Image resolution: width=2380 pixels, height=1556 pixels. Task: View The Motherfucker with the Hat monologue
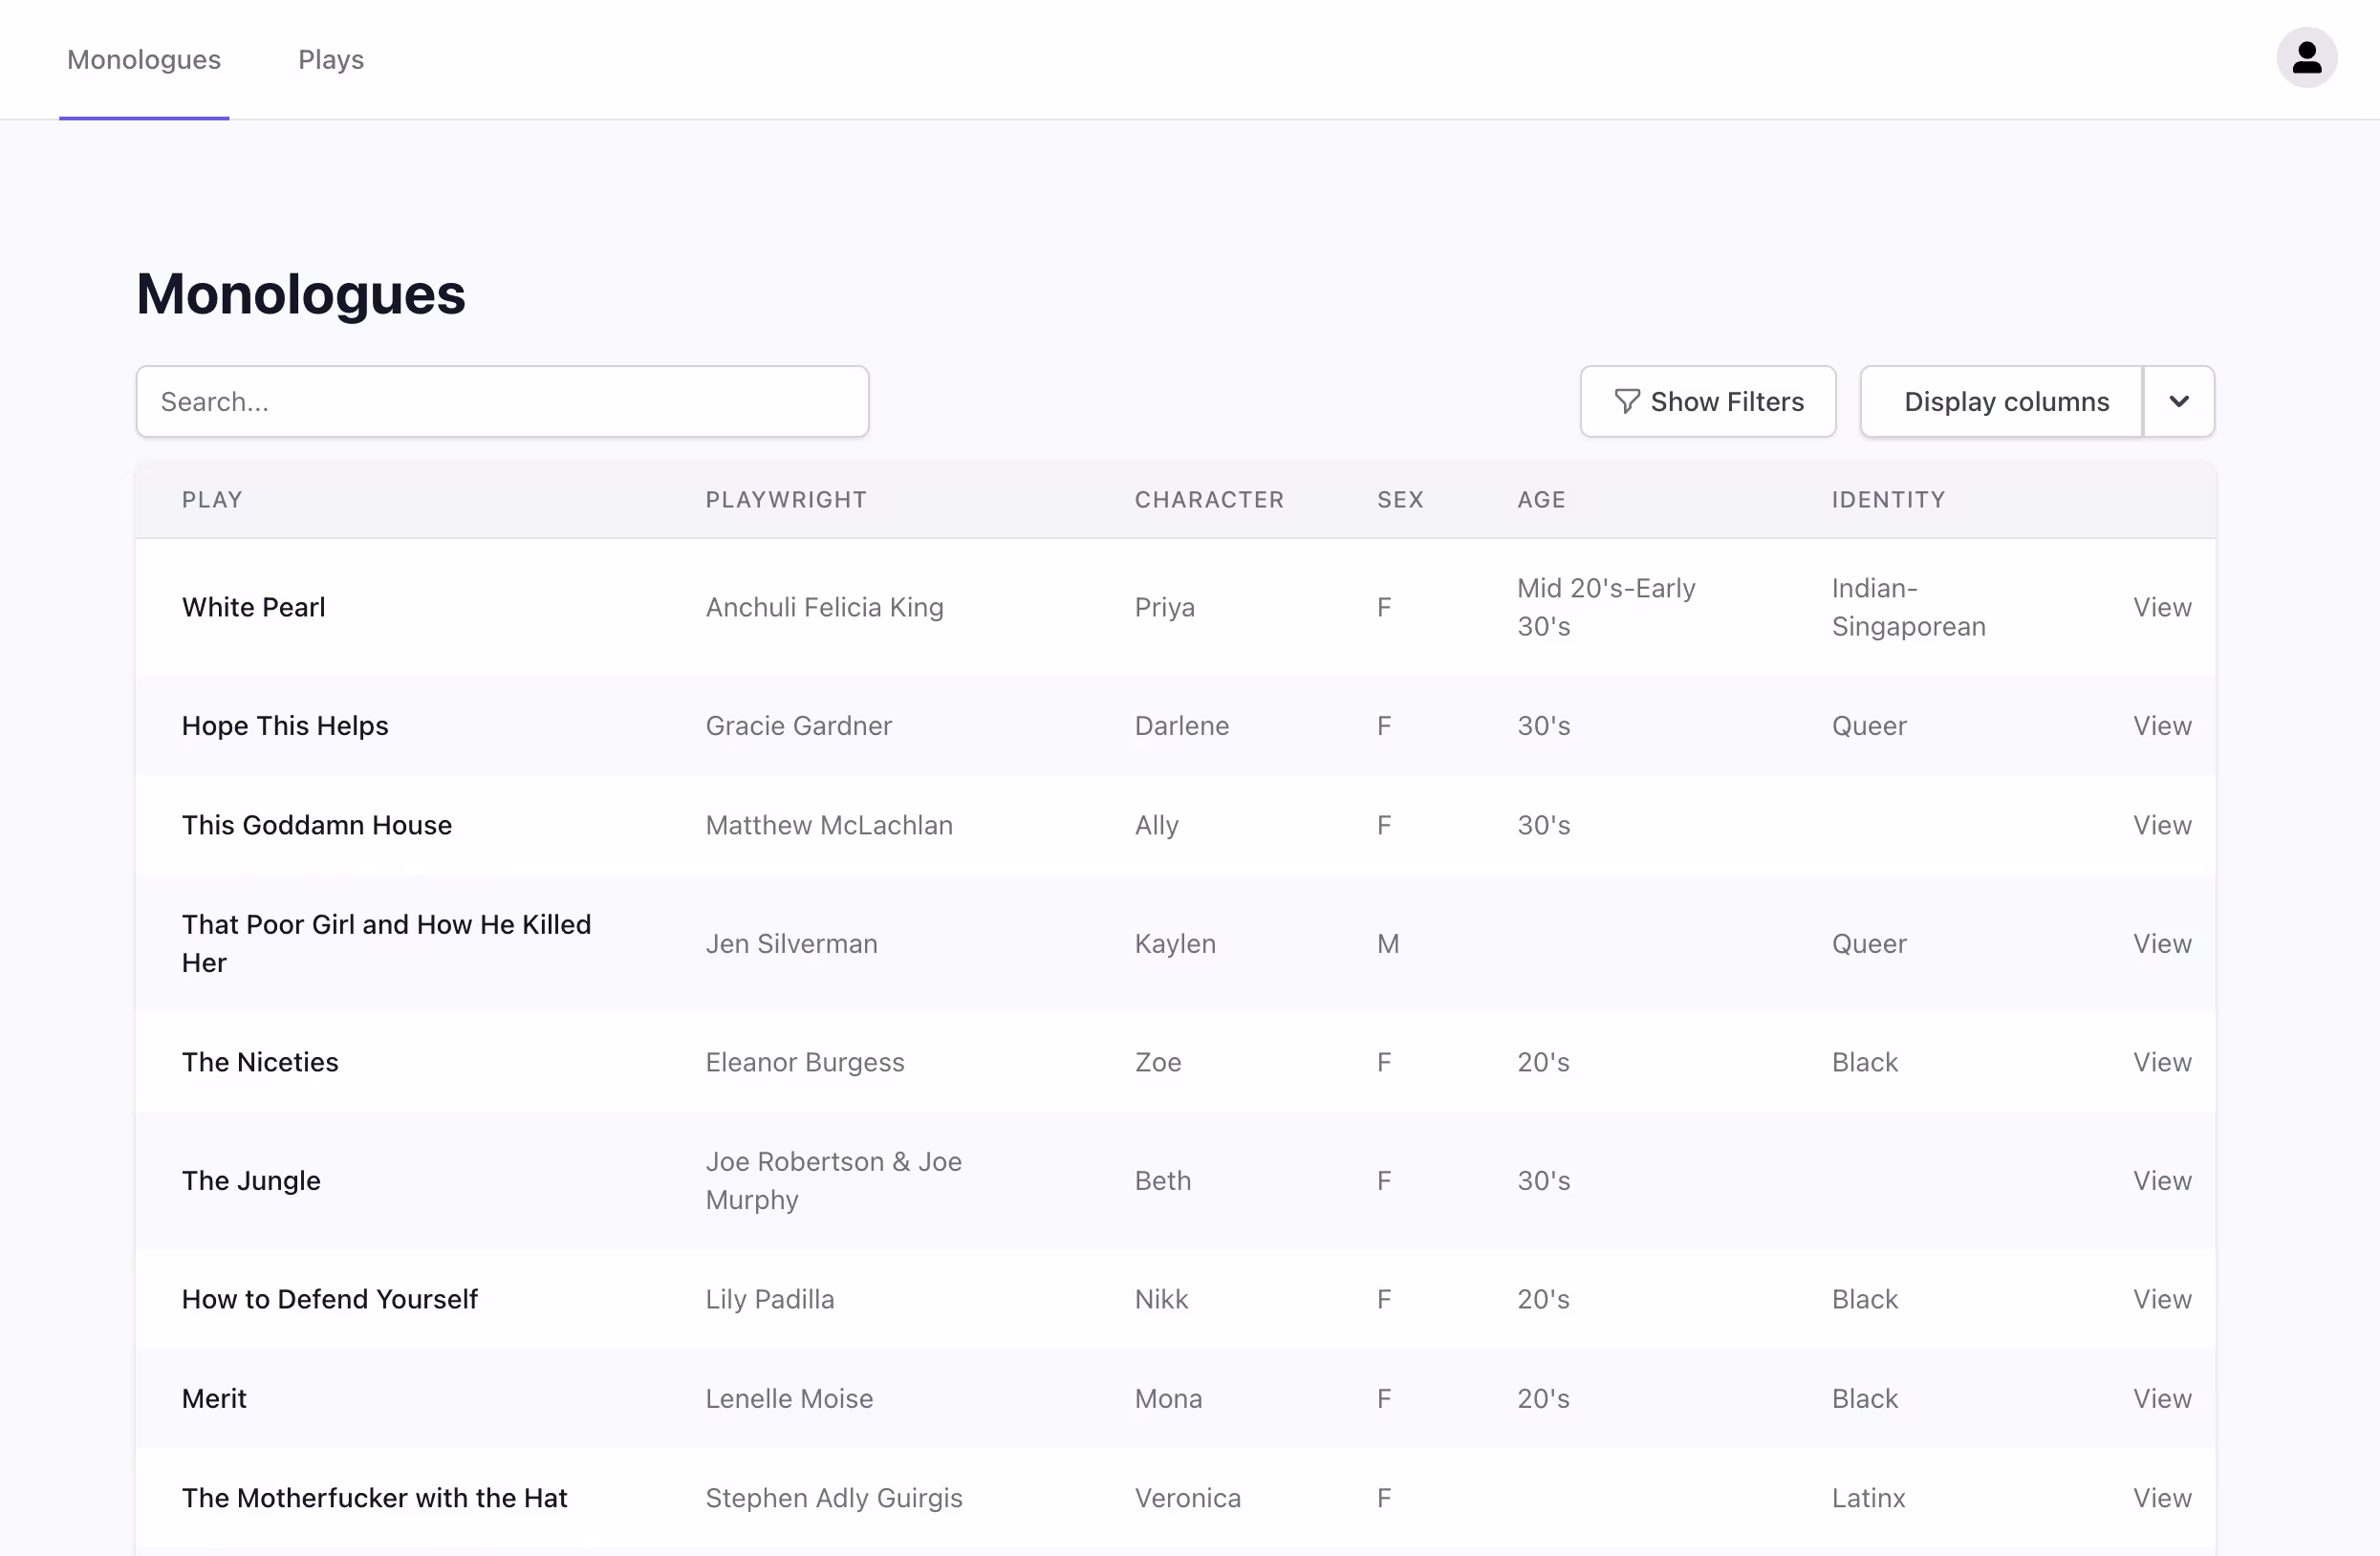click(x=2161, y=1498)
